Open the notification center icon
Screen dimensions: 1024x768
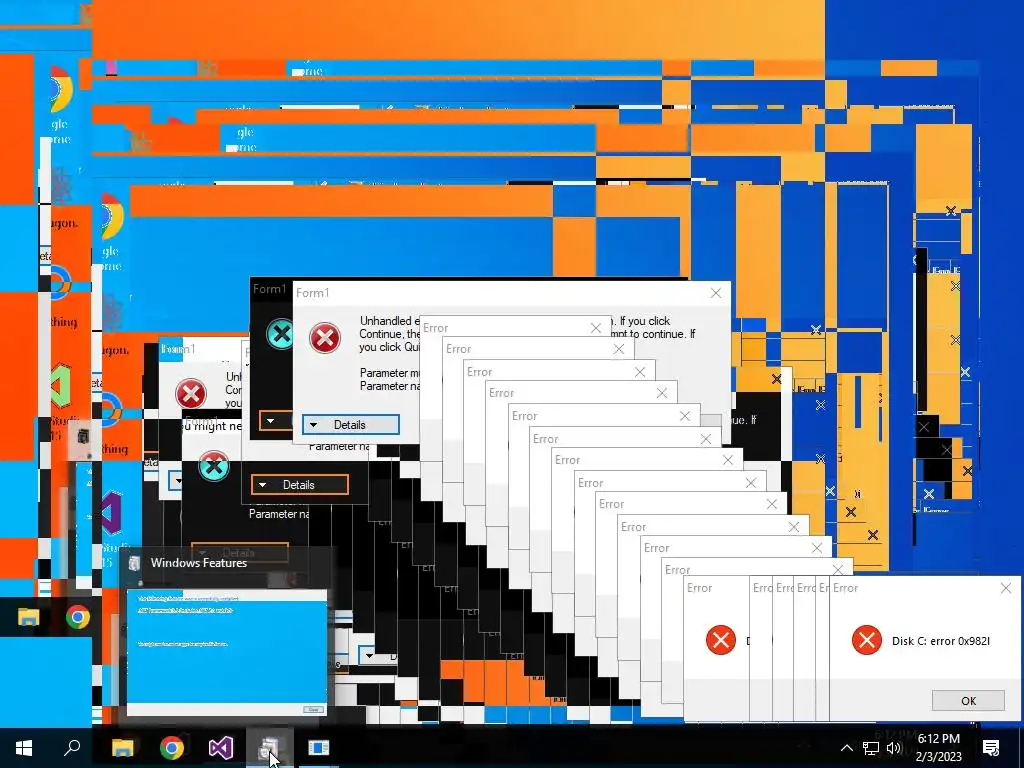tap(991, 748)
